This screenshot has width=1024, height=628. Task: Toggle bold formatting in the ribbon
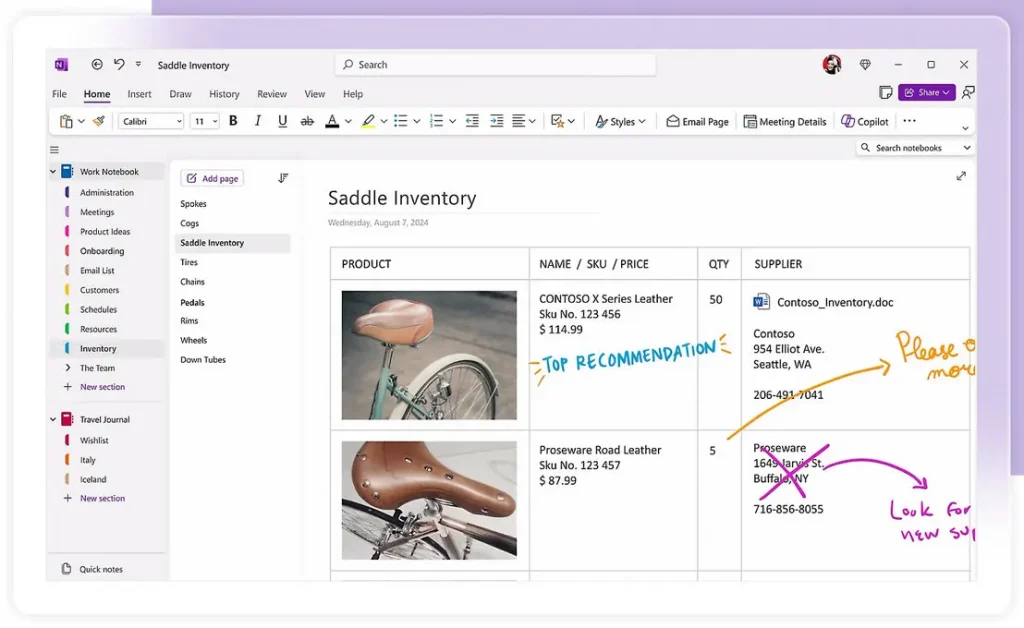(233, 121)
